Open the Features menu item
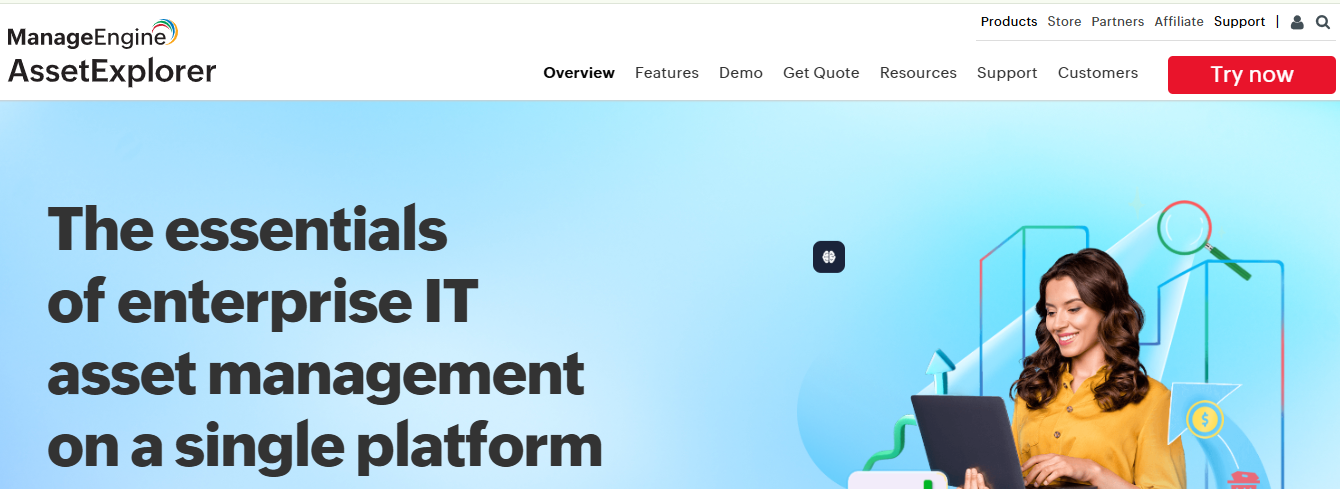Image resolution: width=1340 pixels, height=489 pixels. click(667, 73)
